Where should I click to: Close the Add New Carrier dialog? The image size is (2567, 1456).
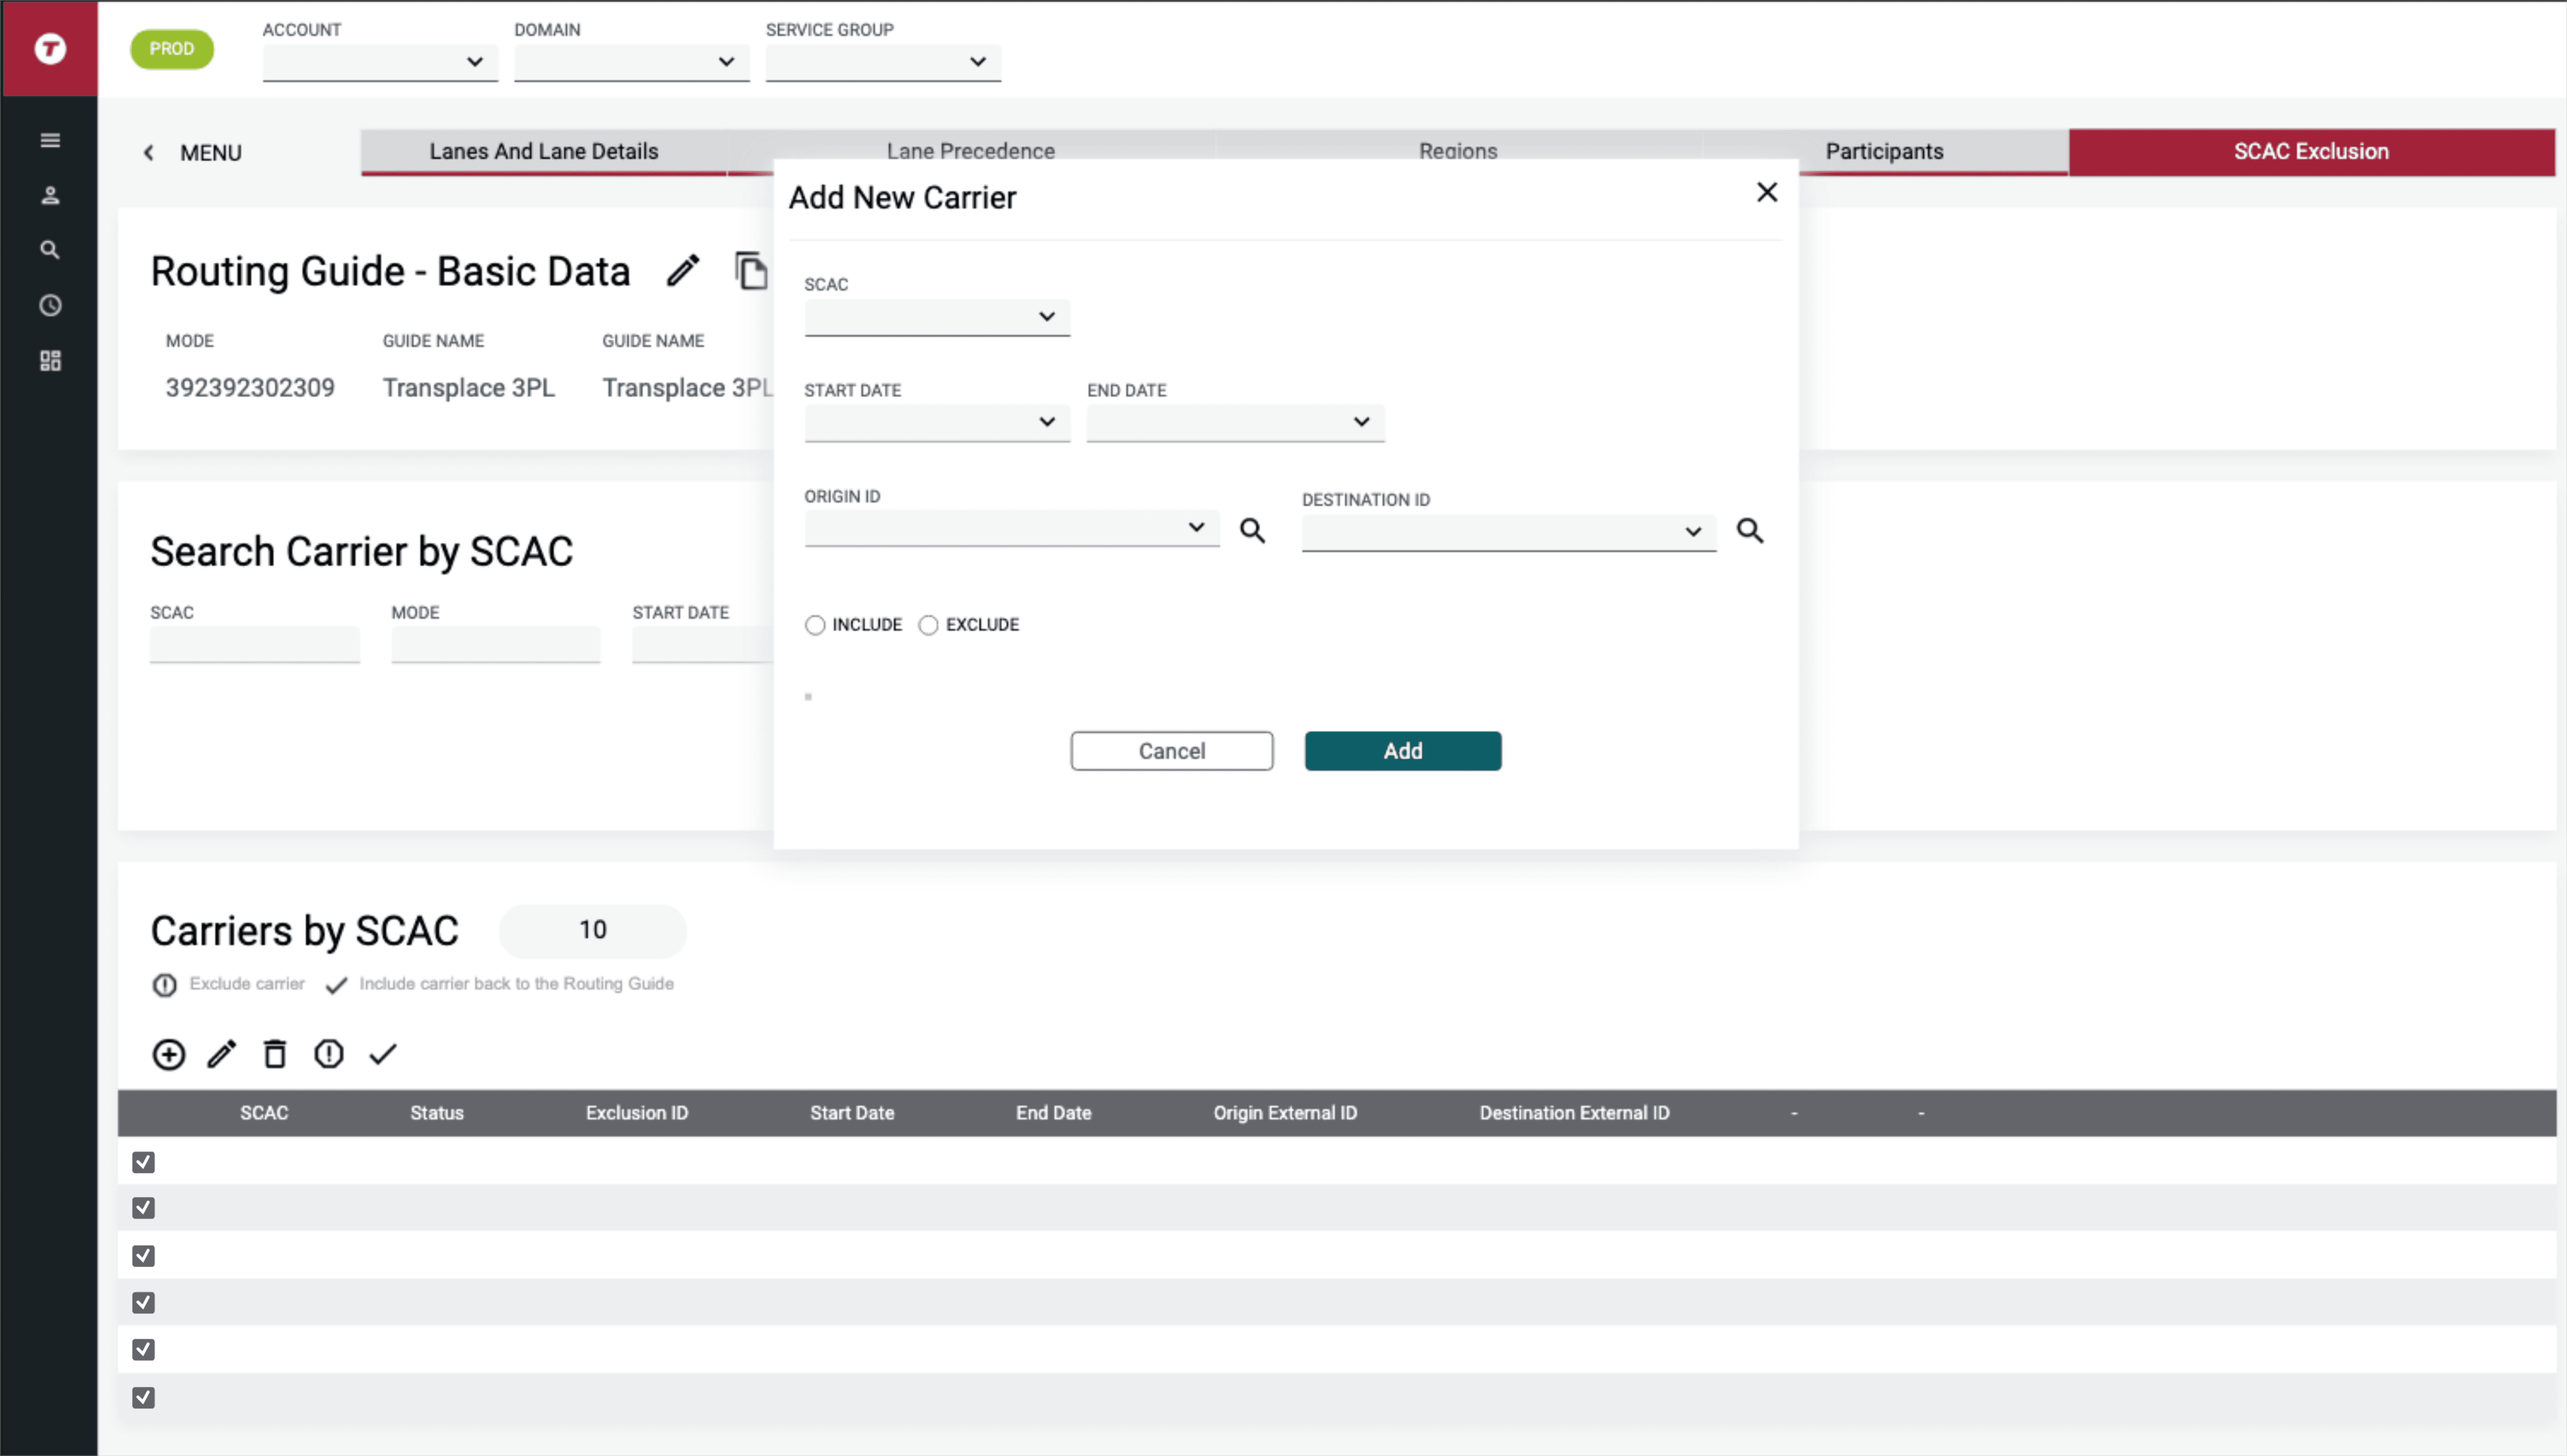1767,192
